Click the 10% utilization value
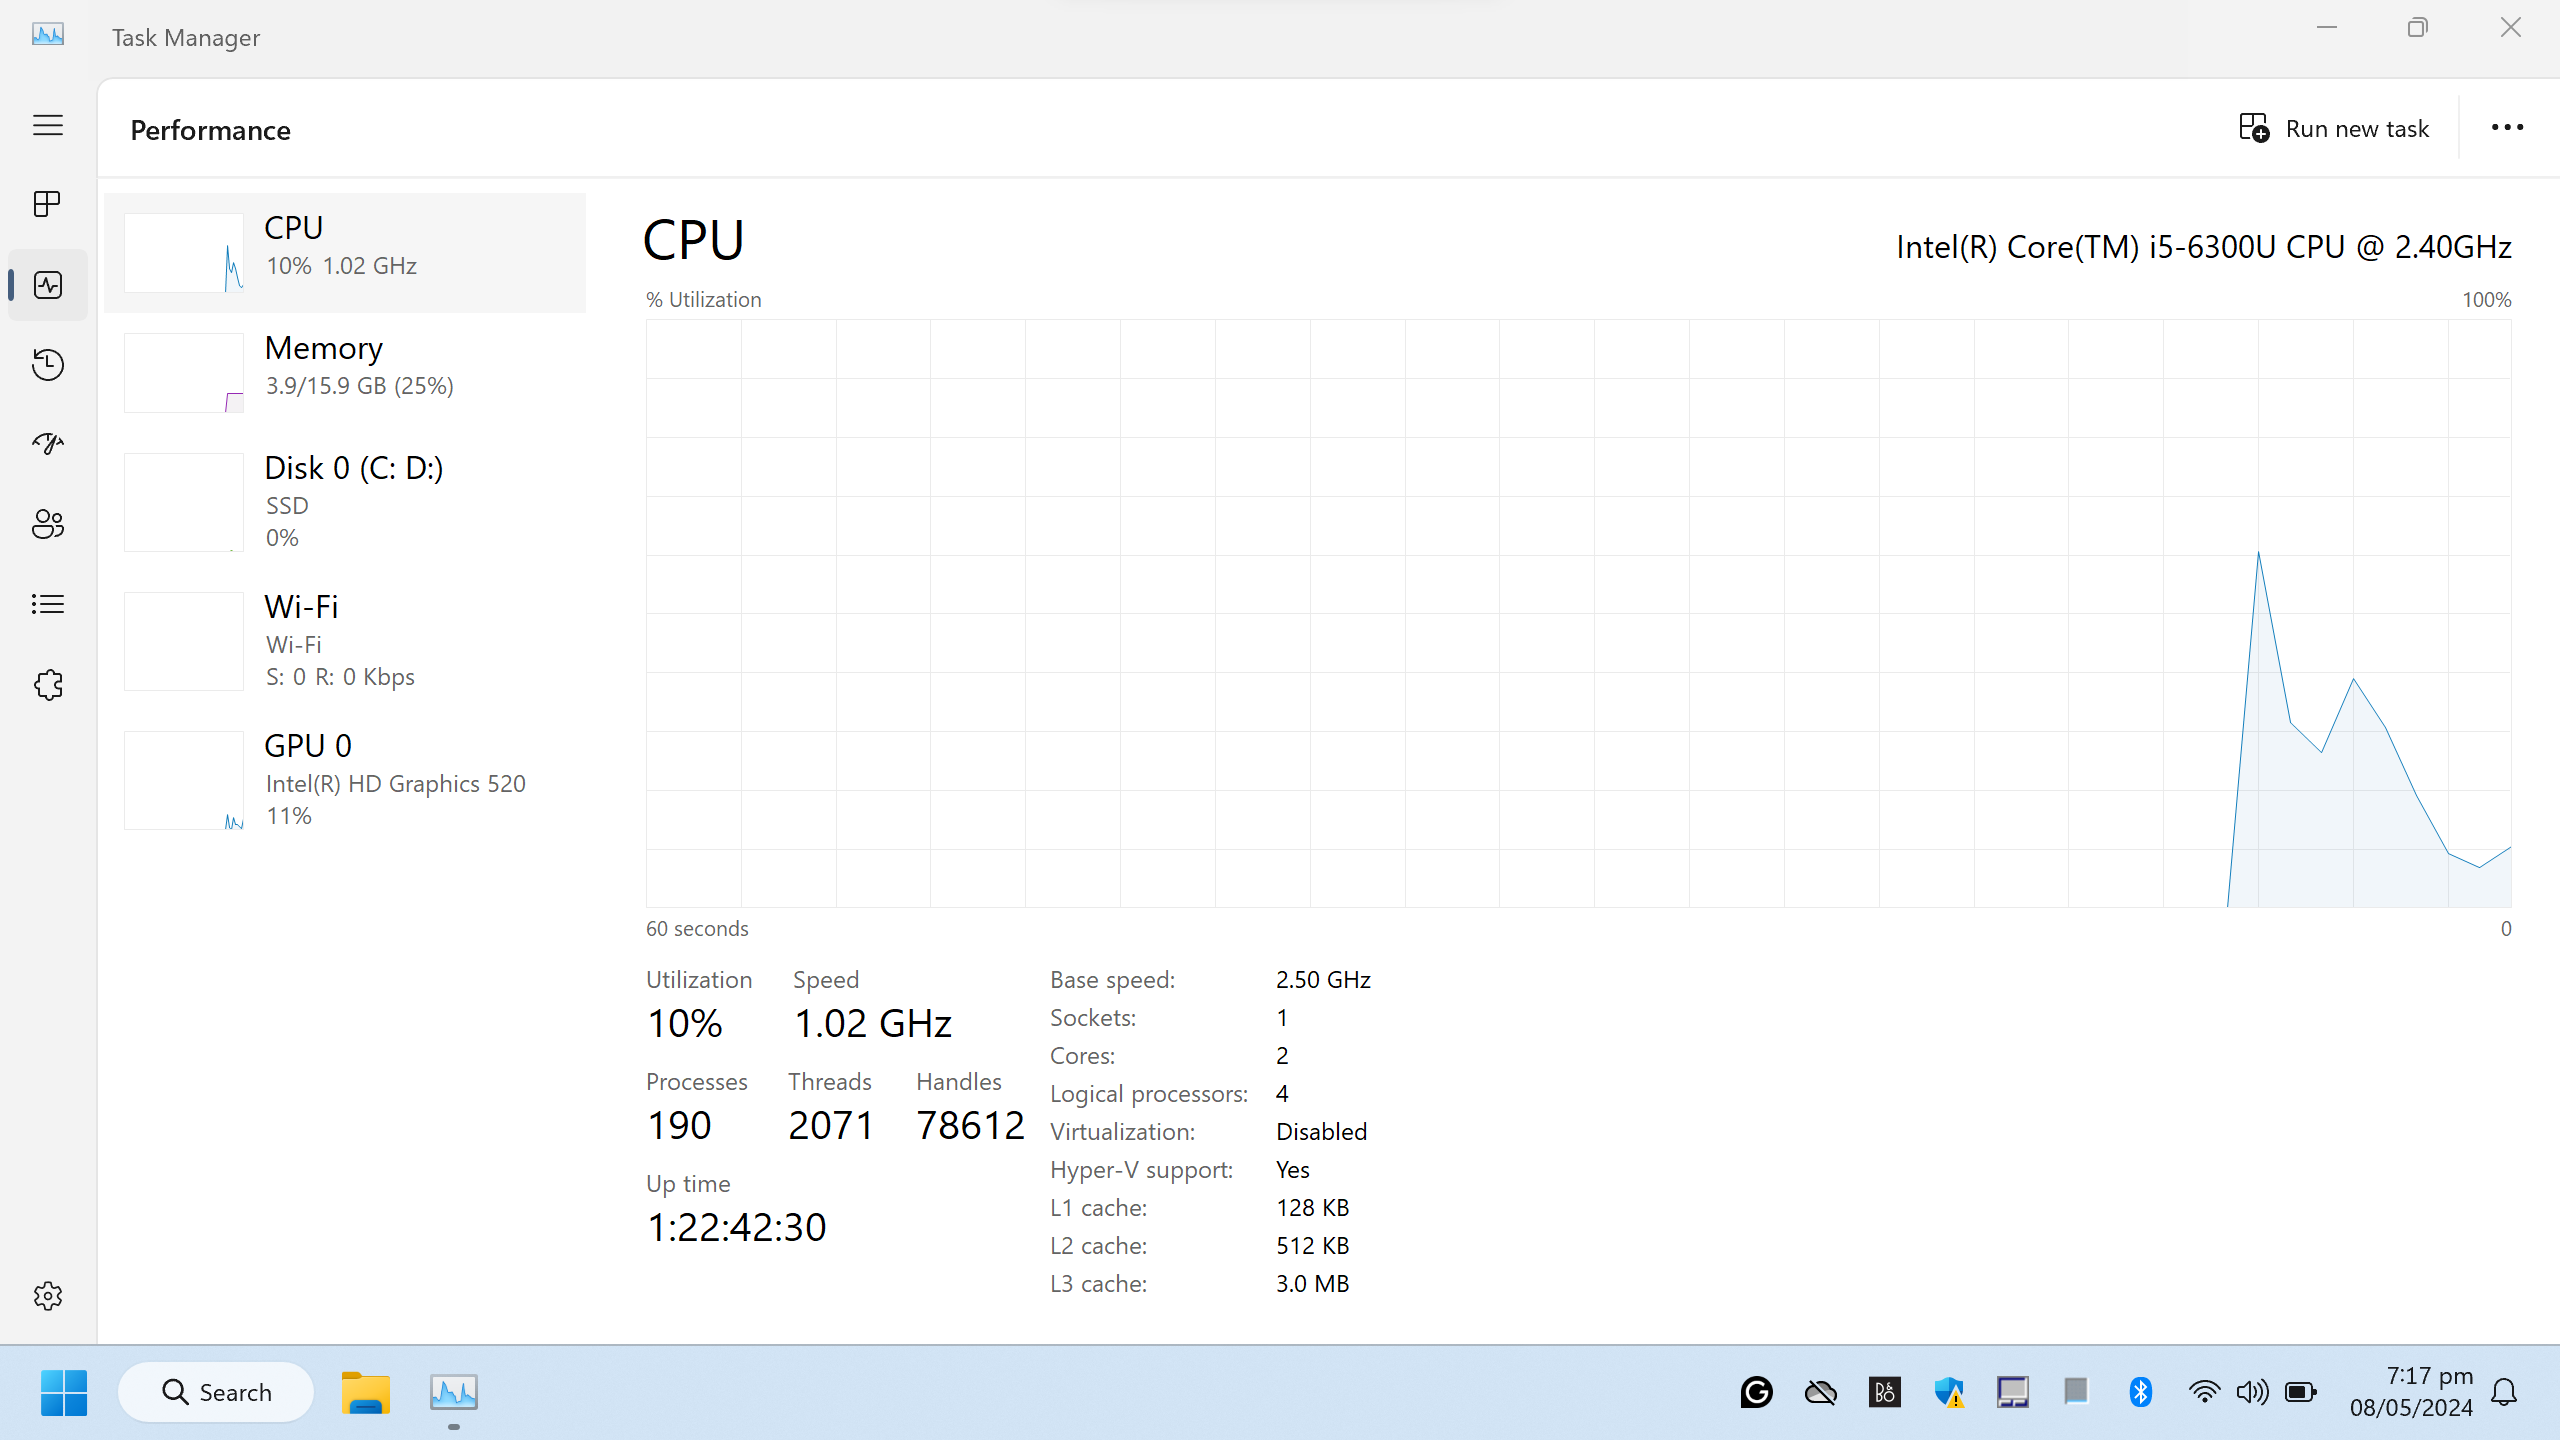 pos(685,1024)
